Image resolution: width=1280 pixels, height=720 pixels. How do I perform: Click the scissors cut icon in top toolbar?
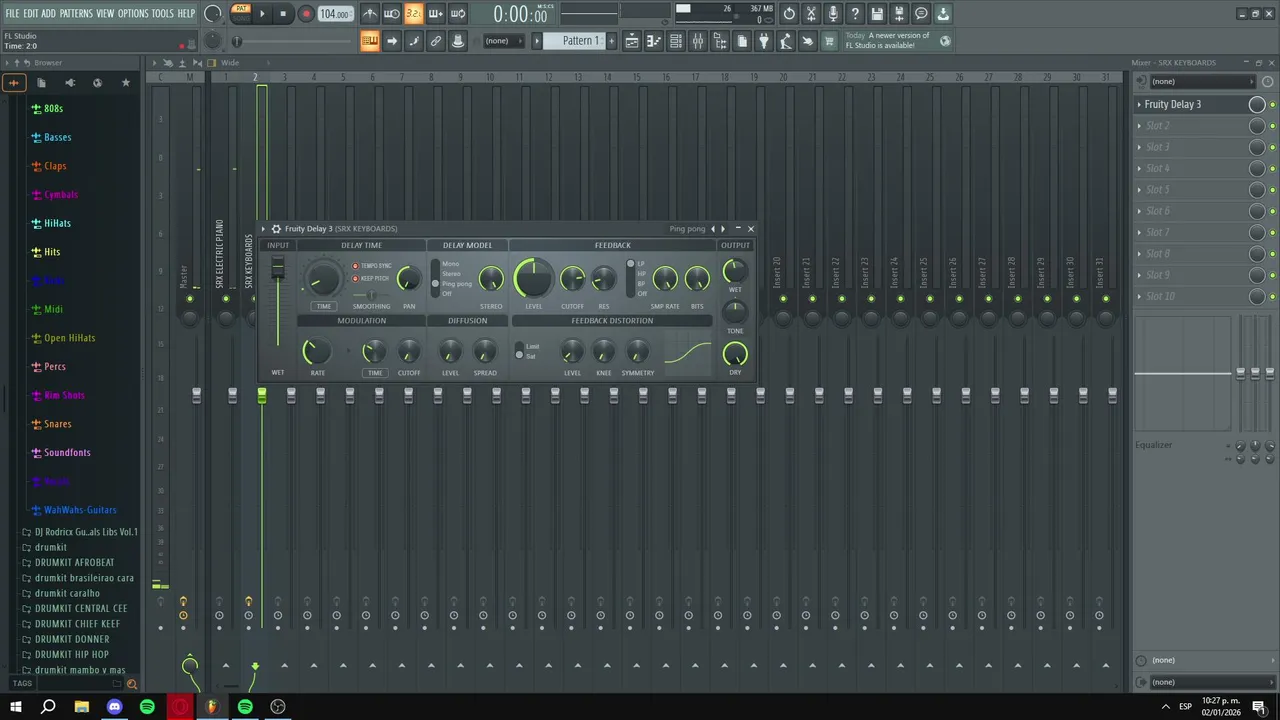point(811,14)
